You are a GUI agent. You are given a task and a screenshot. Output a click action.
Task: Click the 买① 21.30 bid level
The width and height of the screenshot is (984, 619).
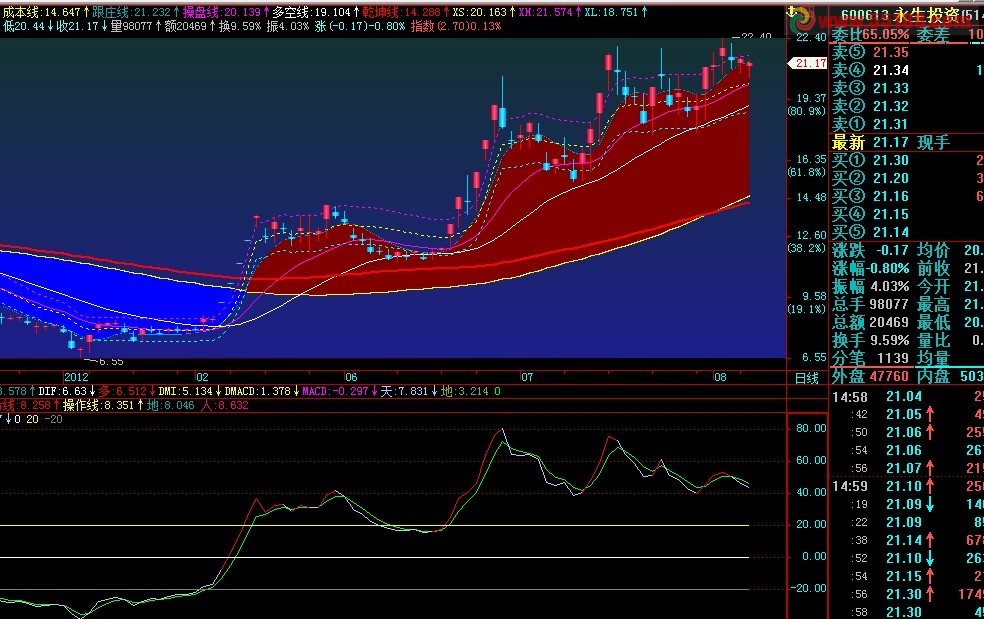pyautogui.click(x=872, y=160)
